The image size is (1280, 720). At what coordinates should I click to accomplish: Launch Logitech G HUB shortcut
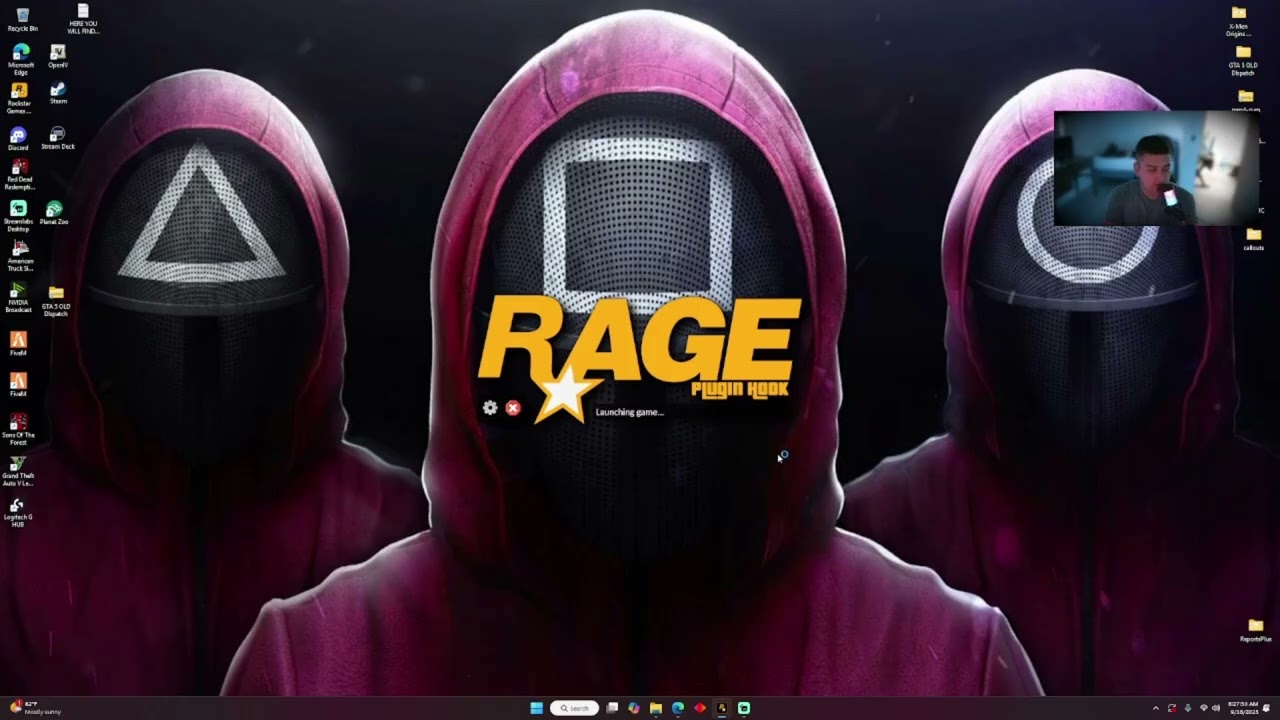[17, 512]
